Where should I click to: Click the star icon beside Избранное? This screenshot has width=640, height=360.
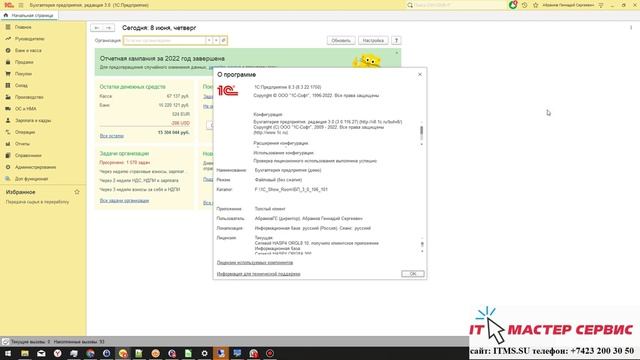(x=77, y=192)
